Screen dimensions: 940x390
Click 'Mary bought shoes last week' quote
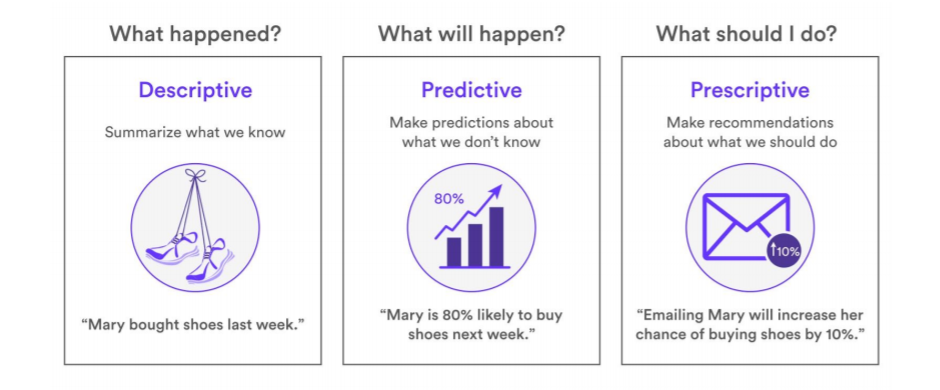click(x=193, y=325)
